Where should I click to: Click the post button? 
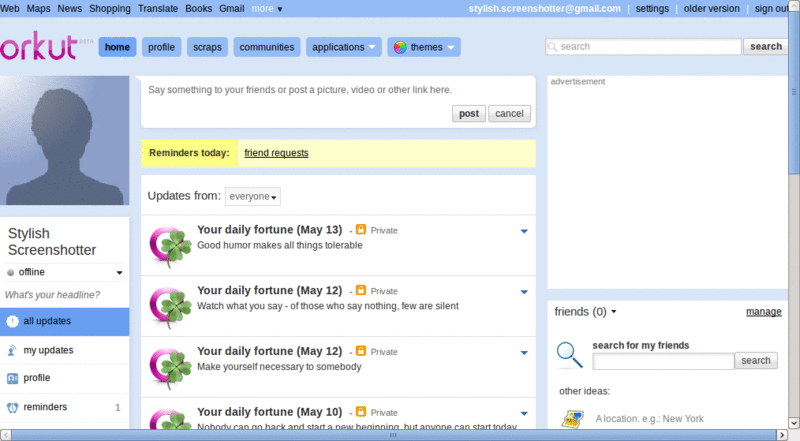469,113
